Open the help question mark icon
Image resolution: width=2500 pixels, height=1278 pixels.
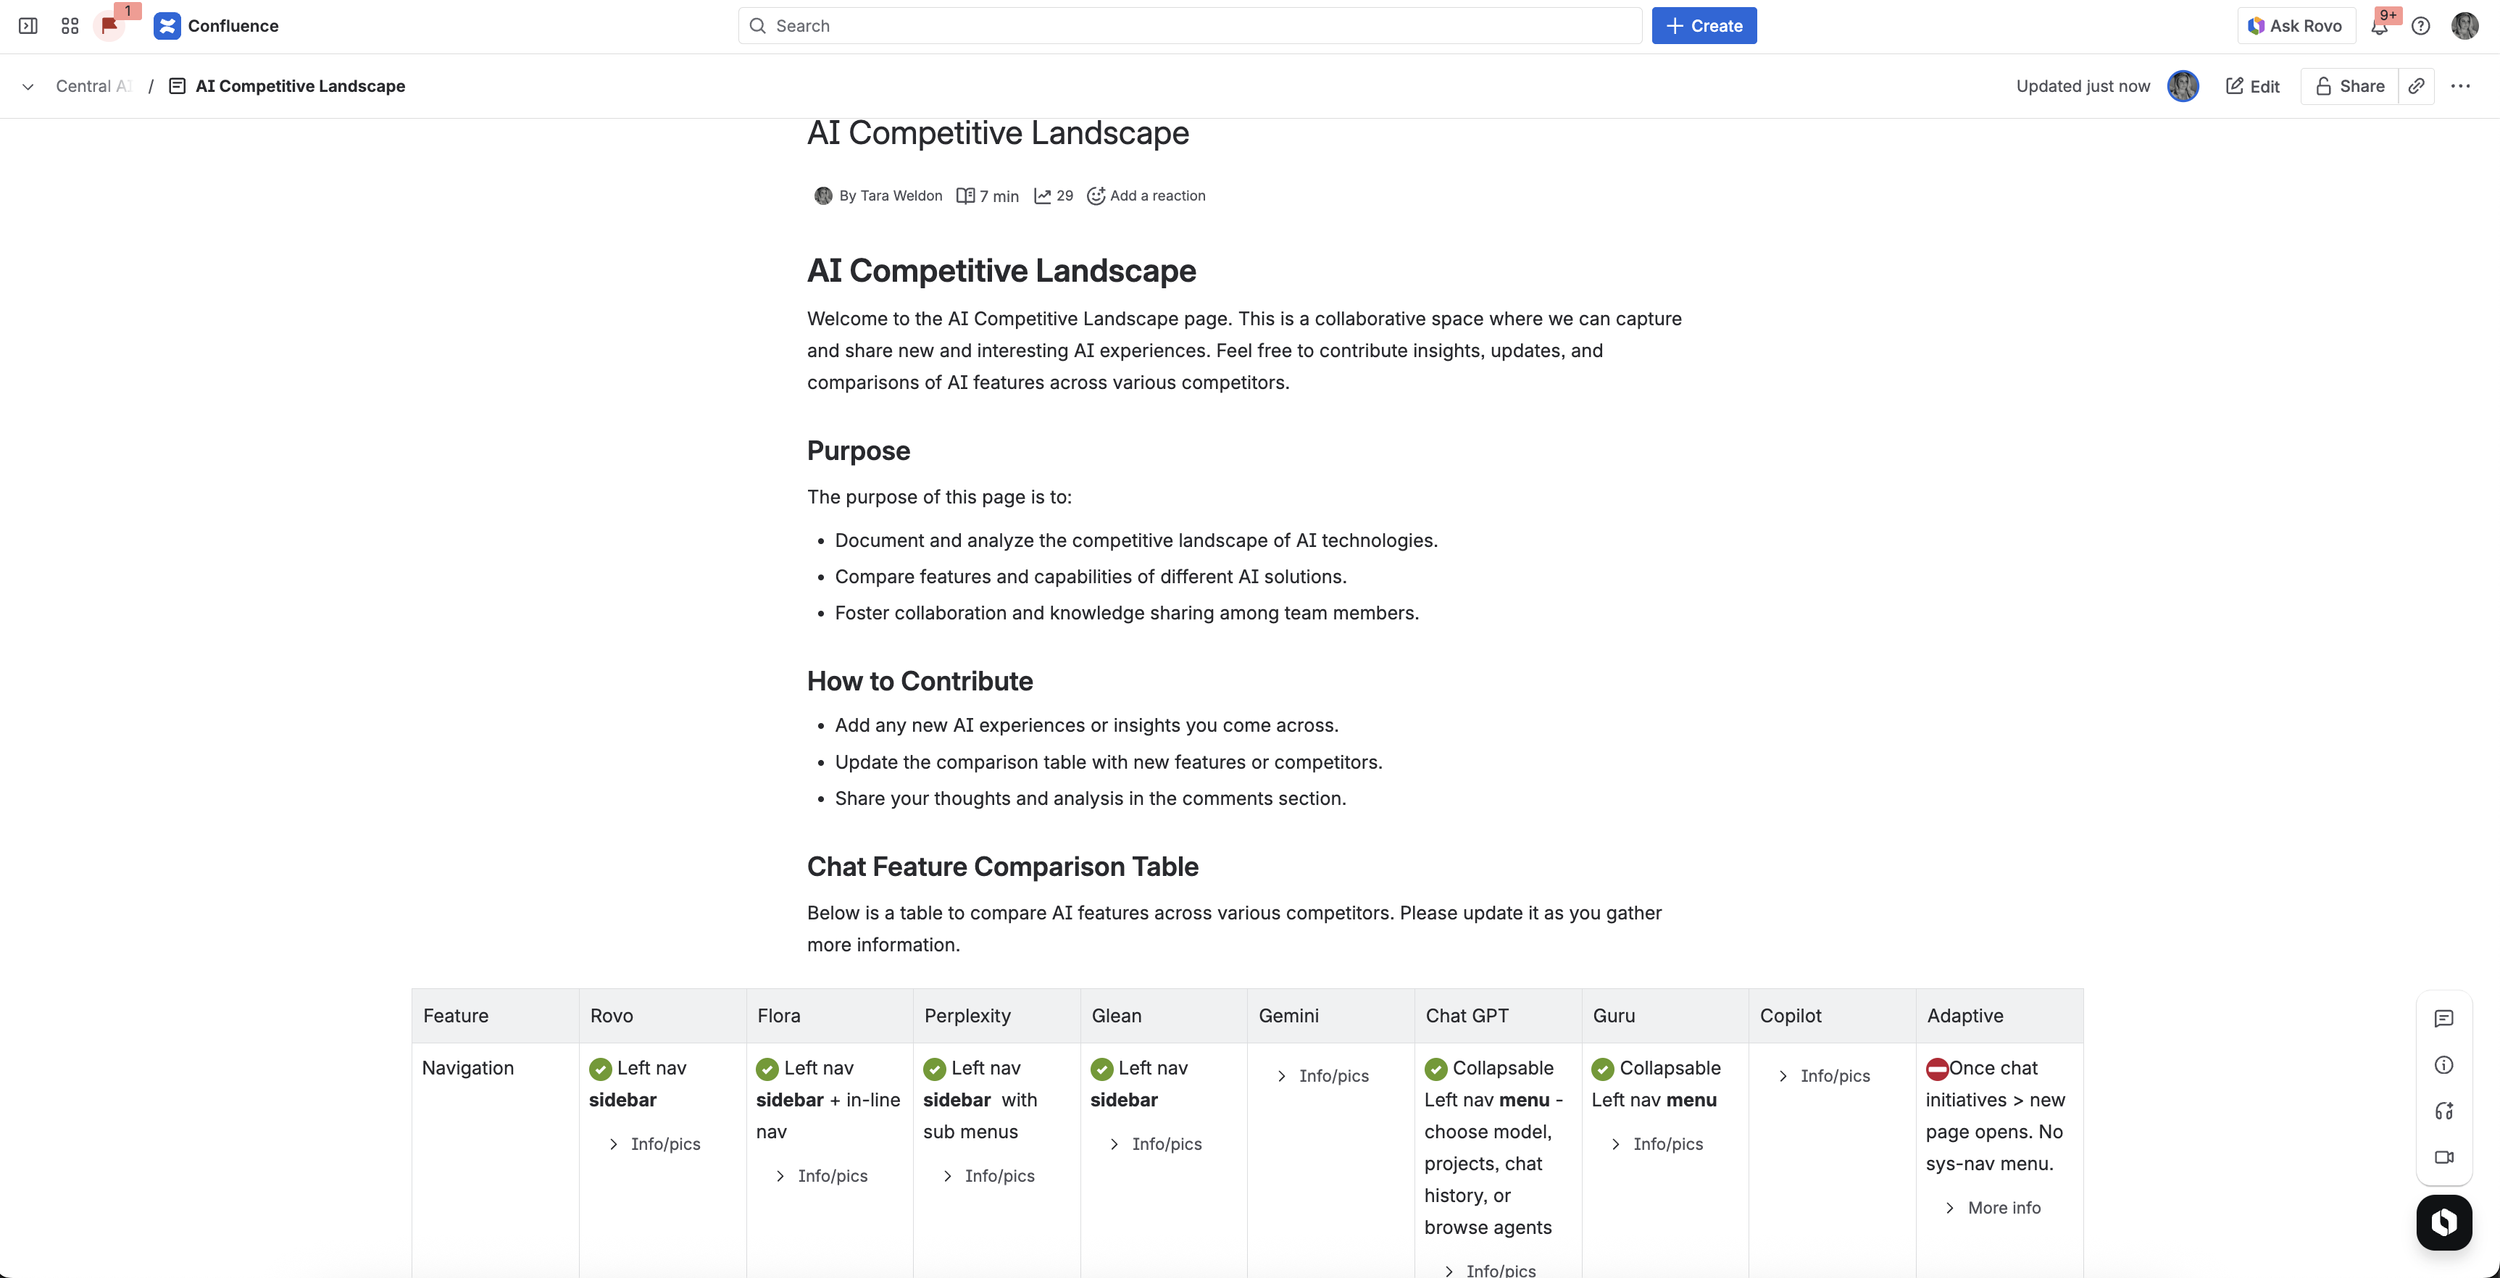[2420, 26]
